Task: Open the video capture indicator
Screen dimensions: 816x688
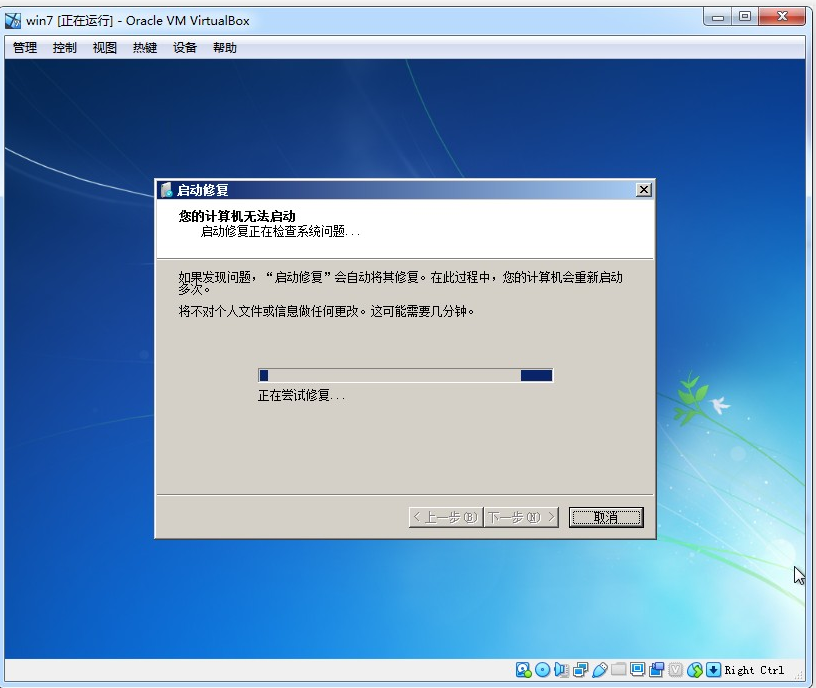Action: (657, 669)
